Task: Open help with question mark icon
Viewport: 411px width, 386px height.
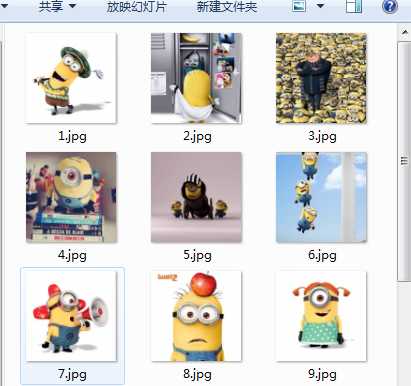Action: 389,6
